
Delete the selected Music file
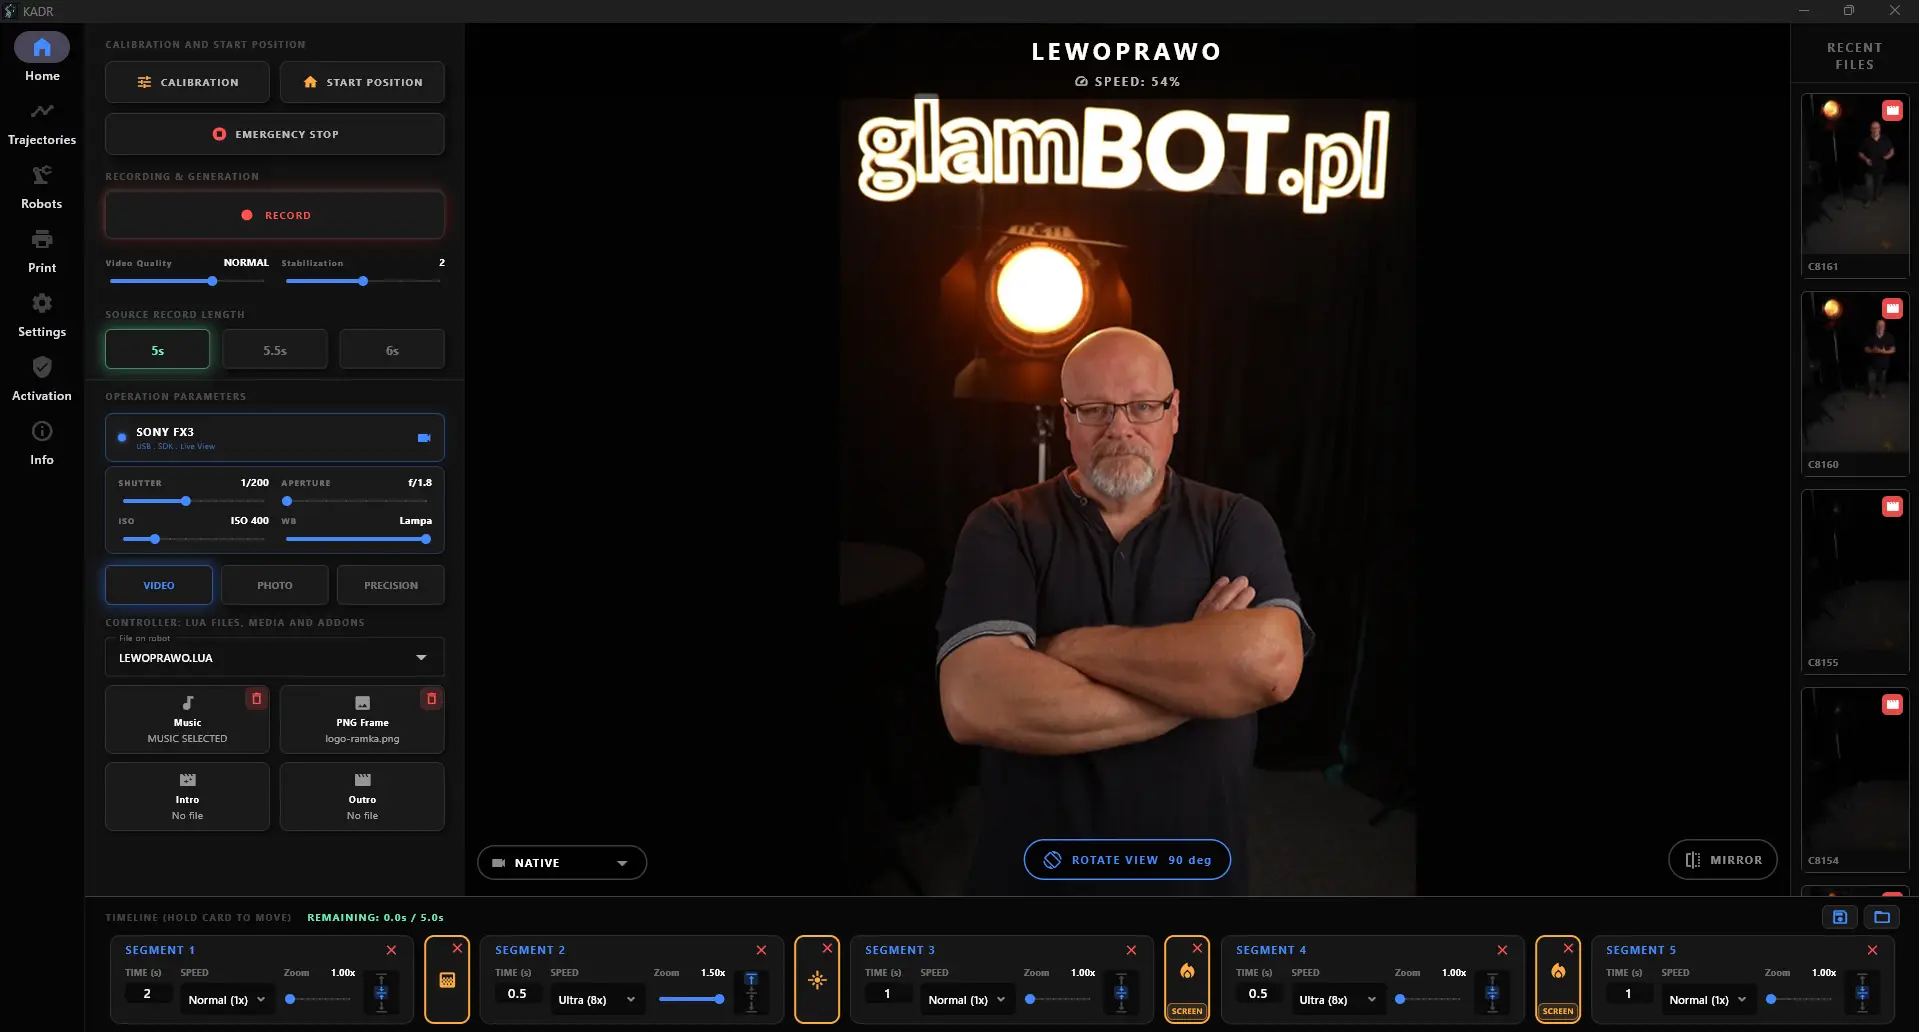pyautogui.click(x=256, y=699)
